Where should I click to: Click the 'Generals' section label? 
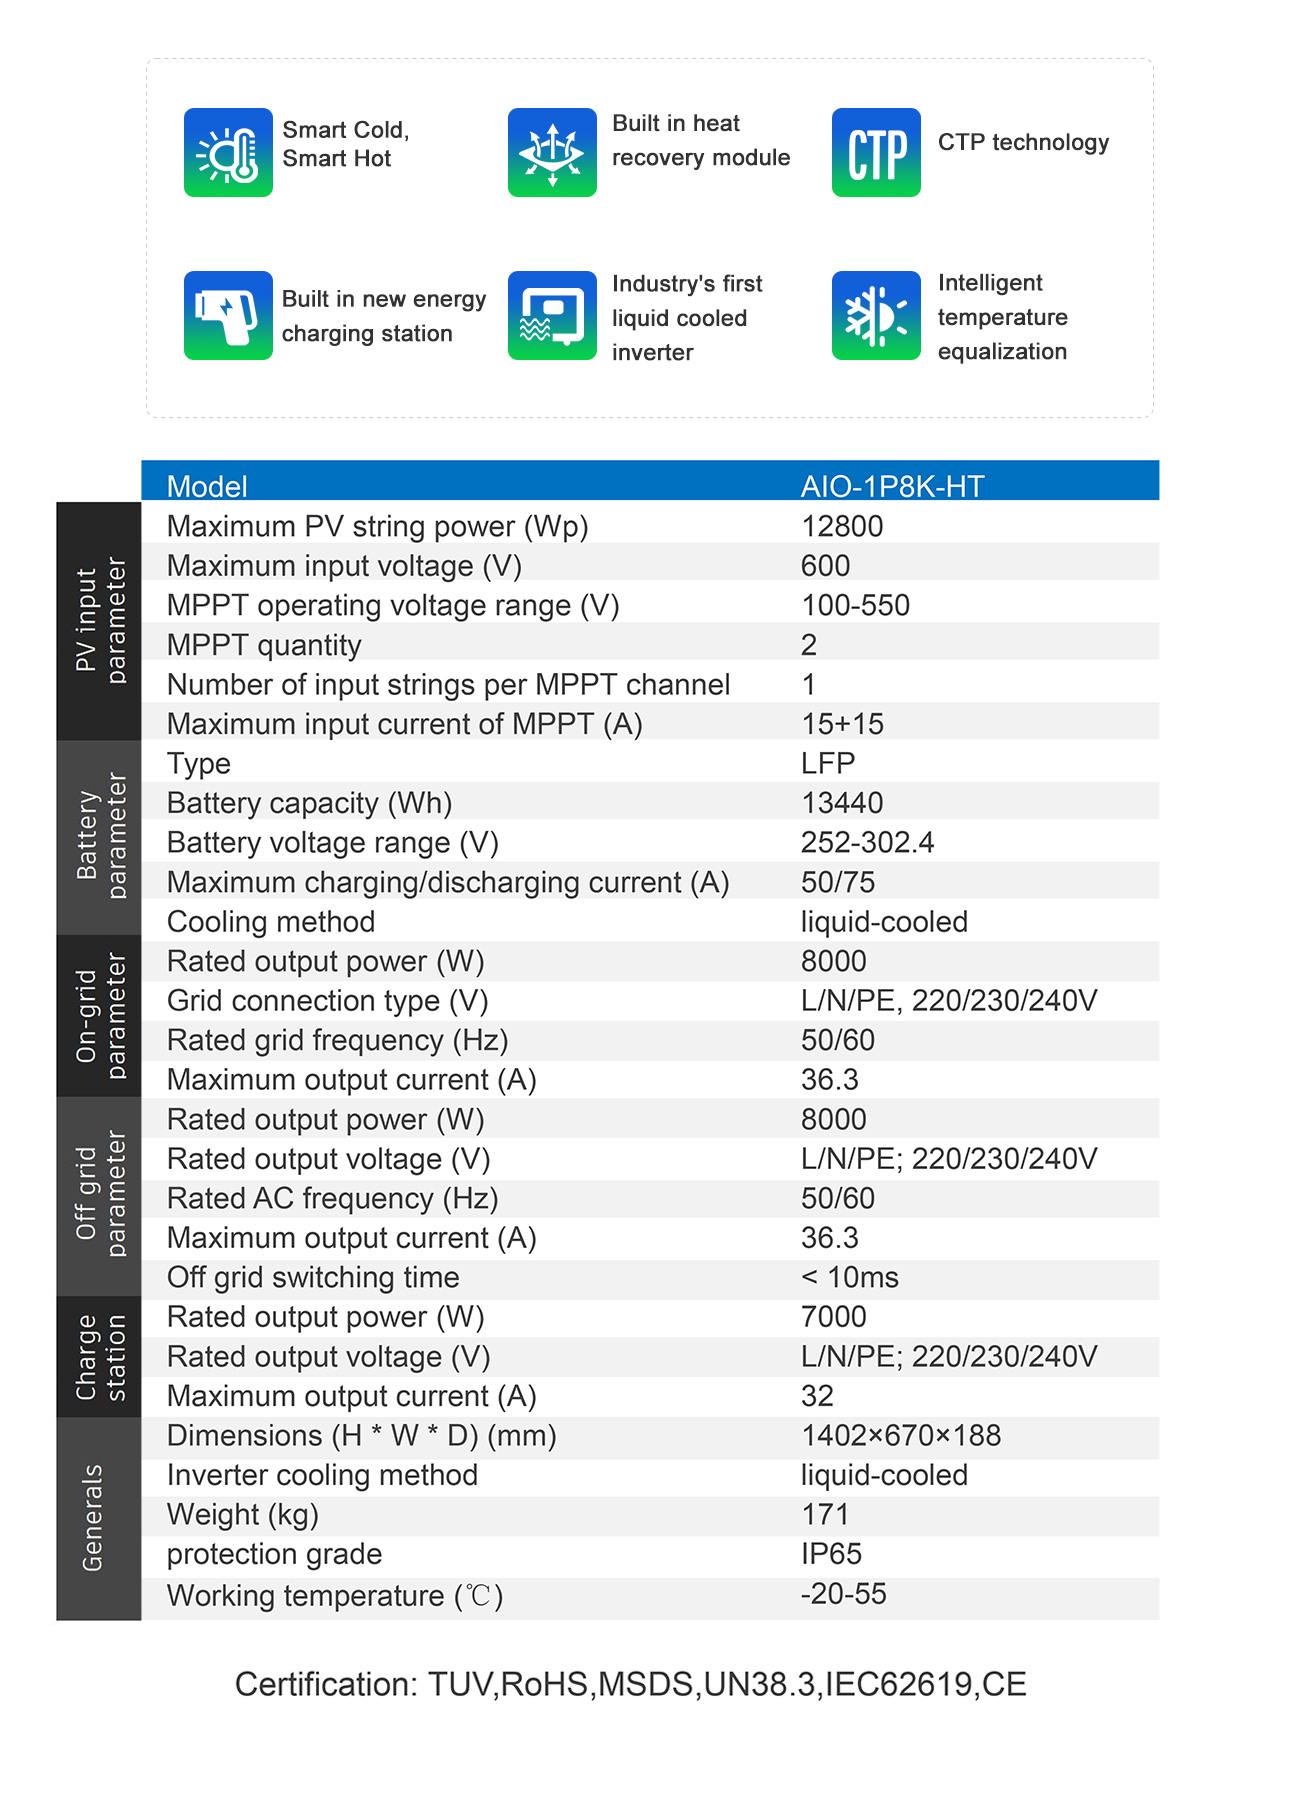coord(100,1518)
